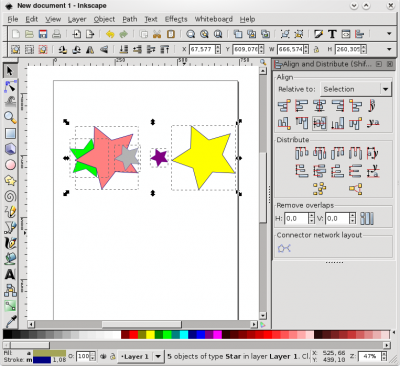
Task: Click the olive fill color indicator
Action: (49, 353)
